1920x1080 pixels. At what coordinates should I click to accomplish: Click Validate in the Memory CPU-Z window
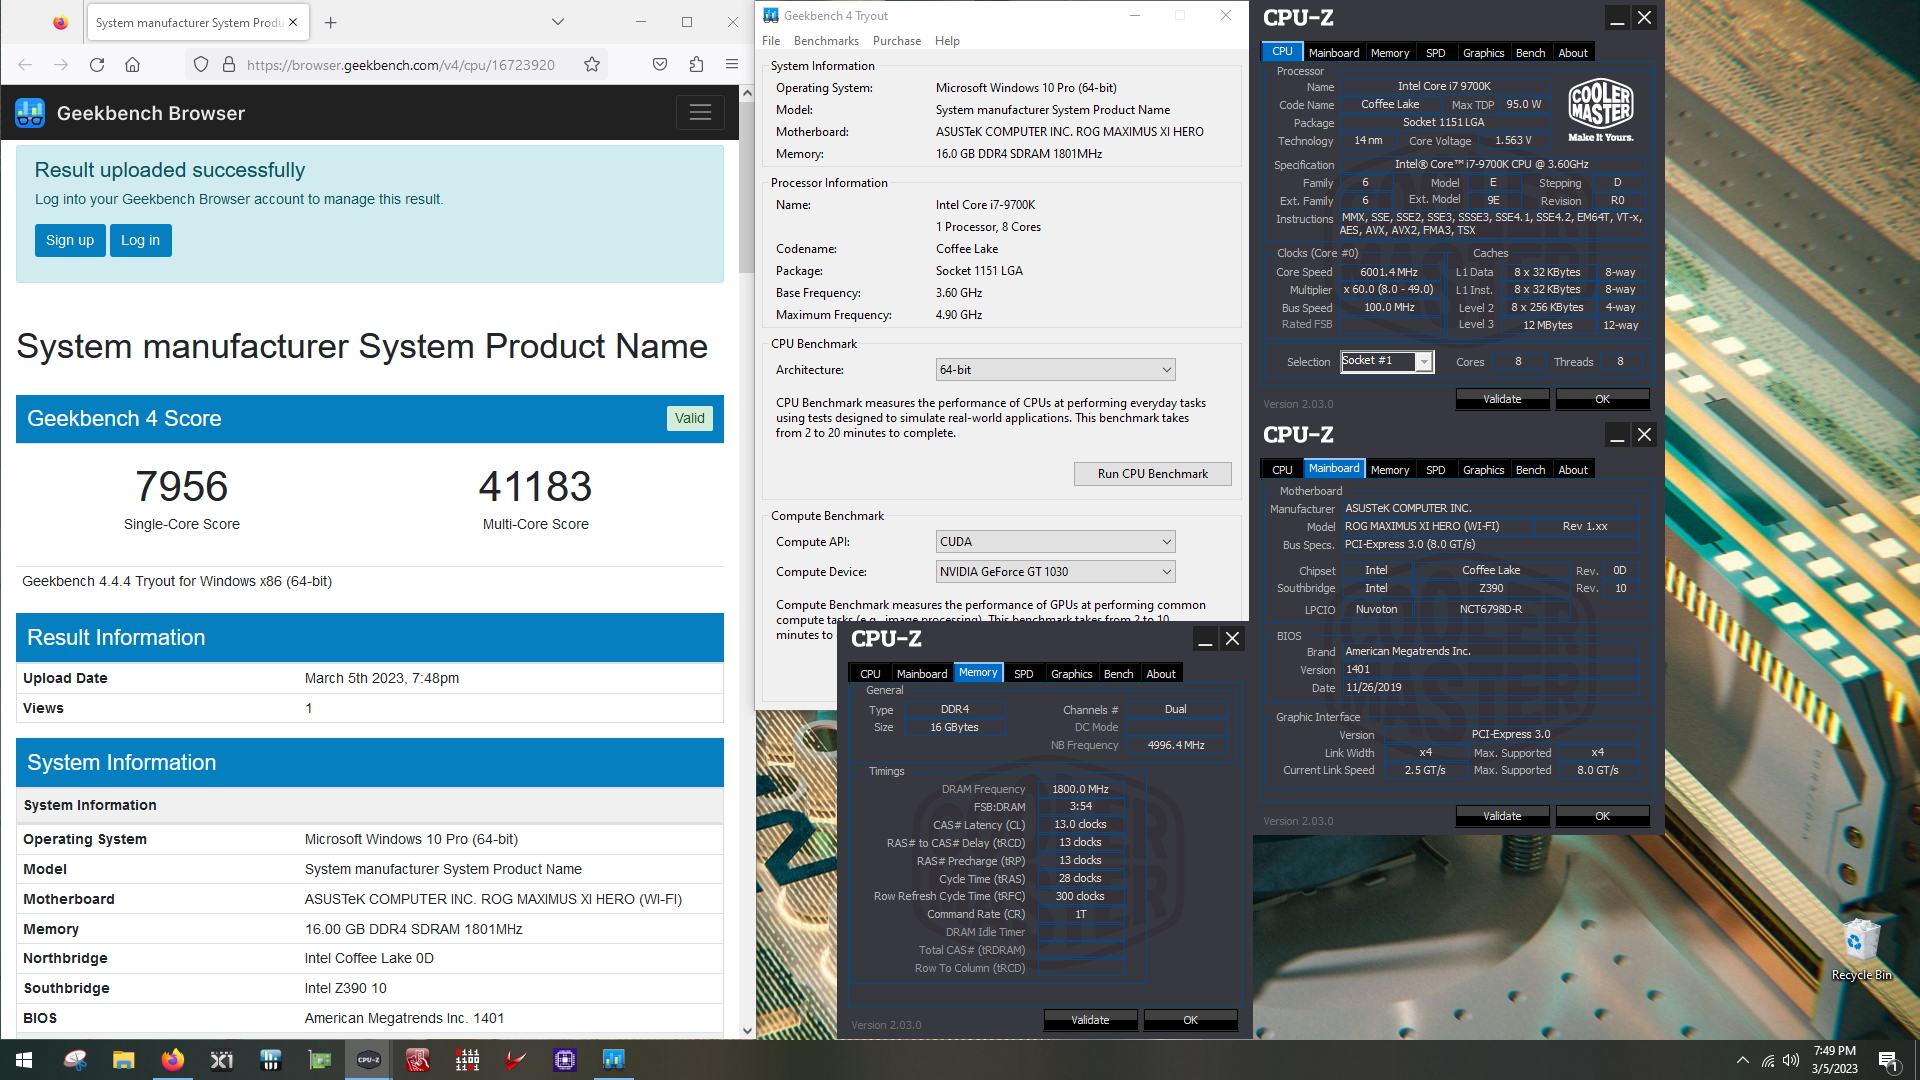[1090, 1020]
